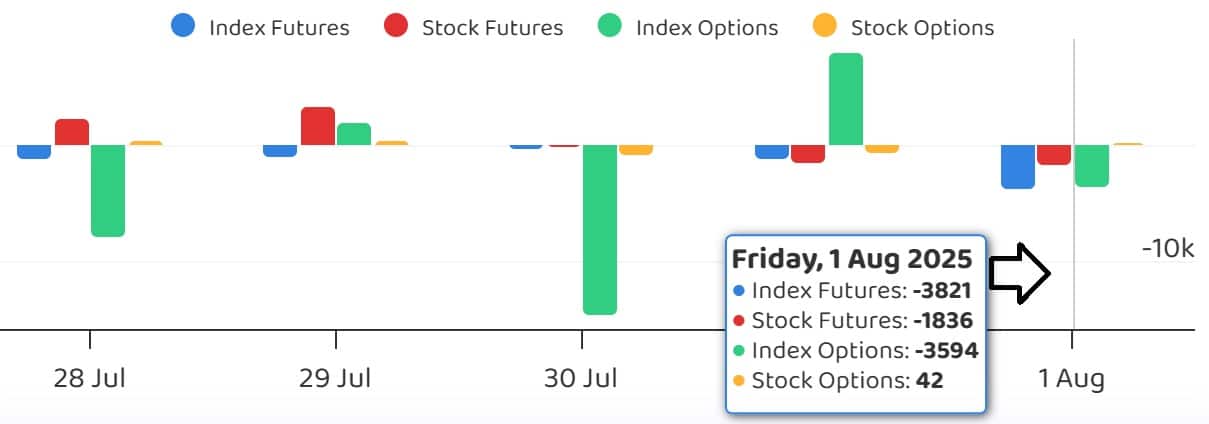Select the large green bar on 30 Jul

pyautogui.click(x=600, y=229)
